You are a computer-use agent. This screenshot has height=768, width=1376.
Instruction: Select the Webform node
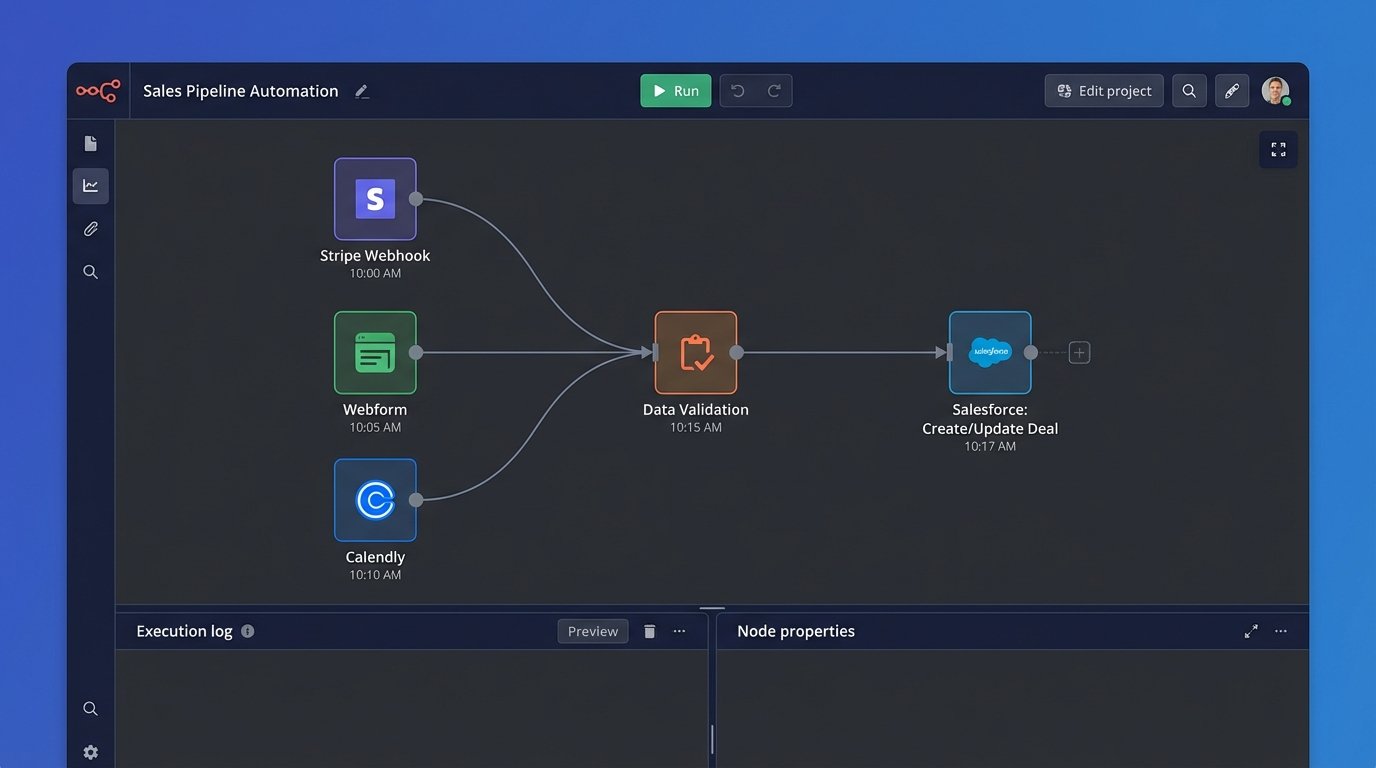(375, 353)
